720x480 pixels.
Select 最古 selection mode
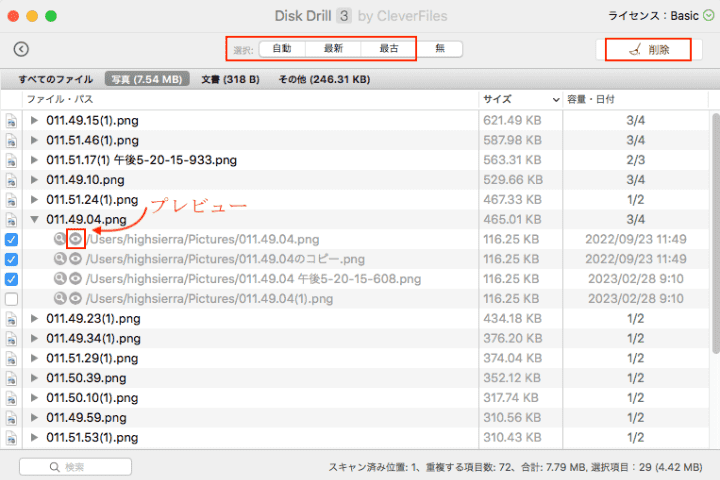(x=389, y=49)
